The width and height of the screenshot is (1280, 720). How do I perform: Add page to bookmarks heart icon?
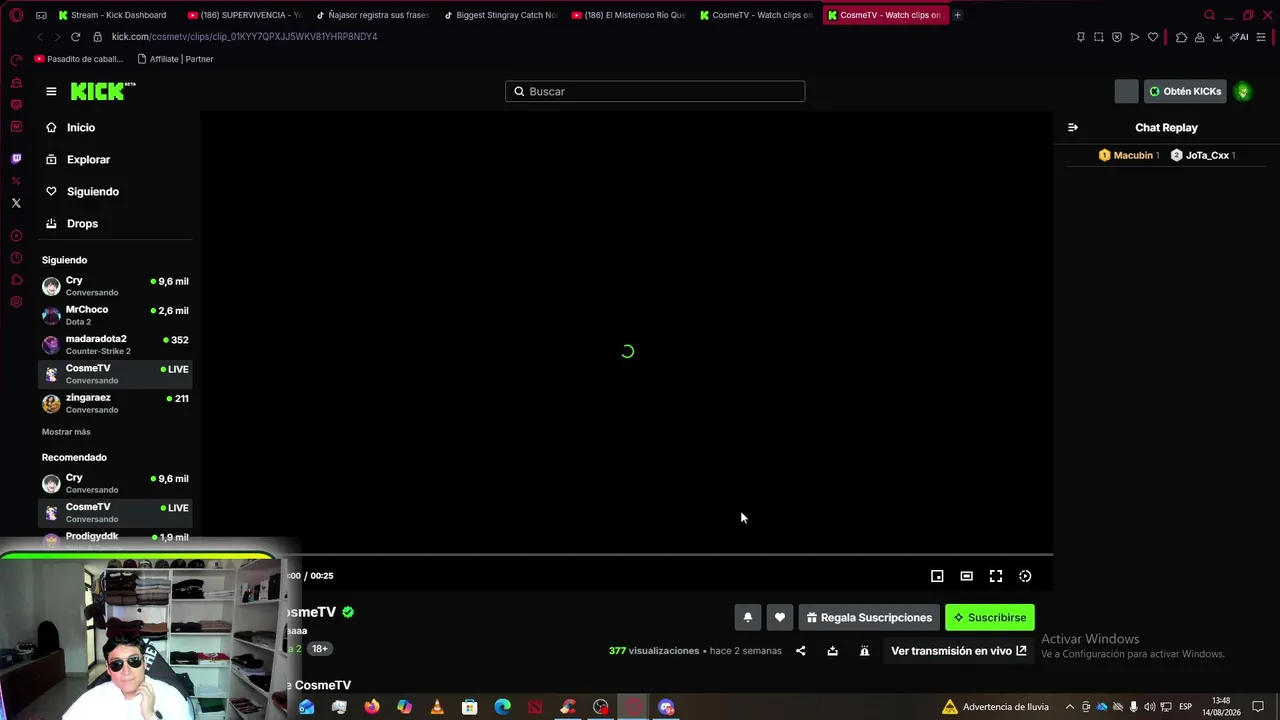(x=1153, y=37)
